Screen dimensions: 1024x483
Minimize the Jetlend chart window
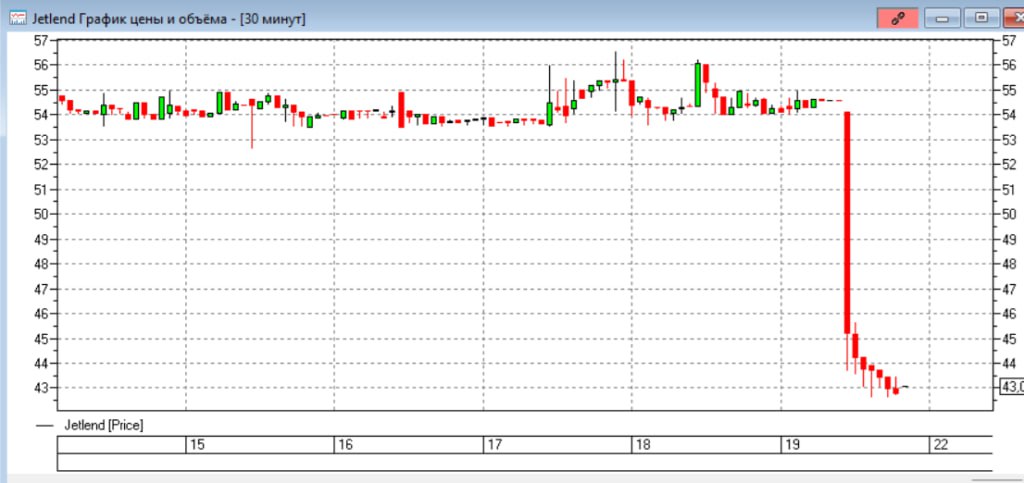943,18
